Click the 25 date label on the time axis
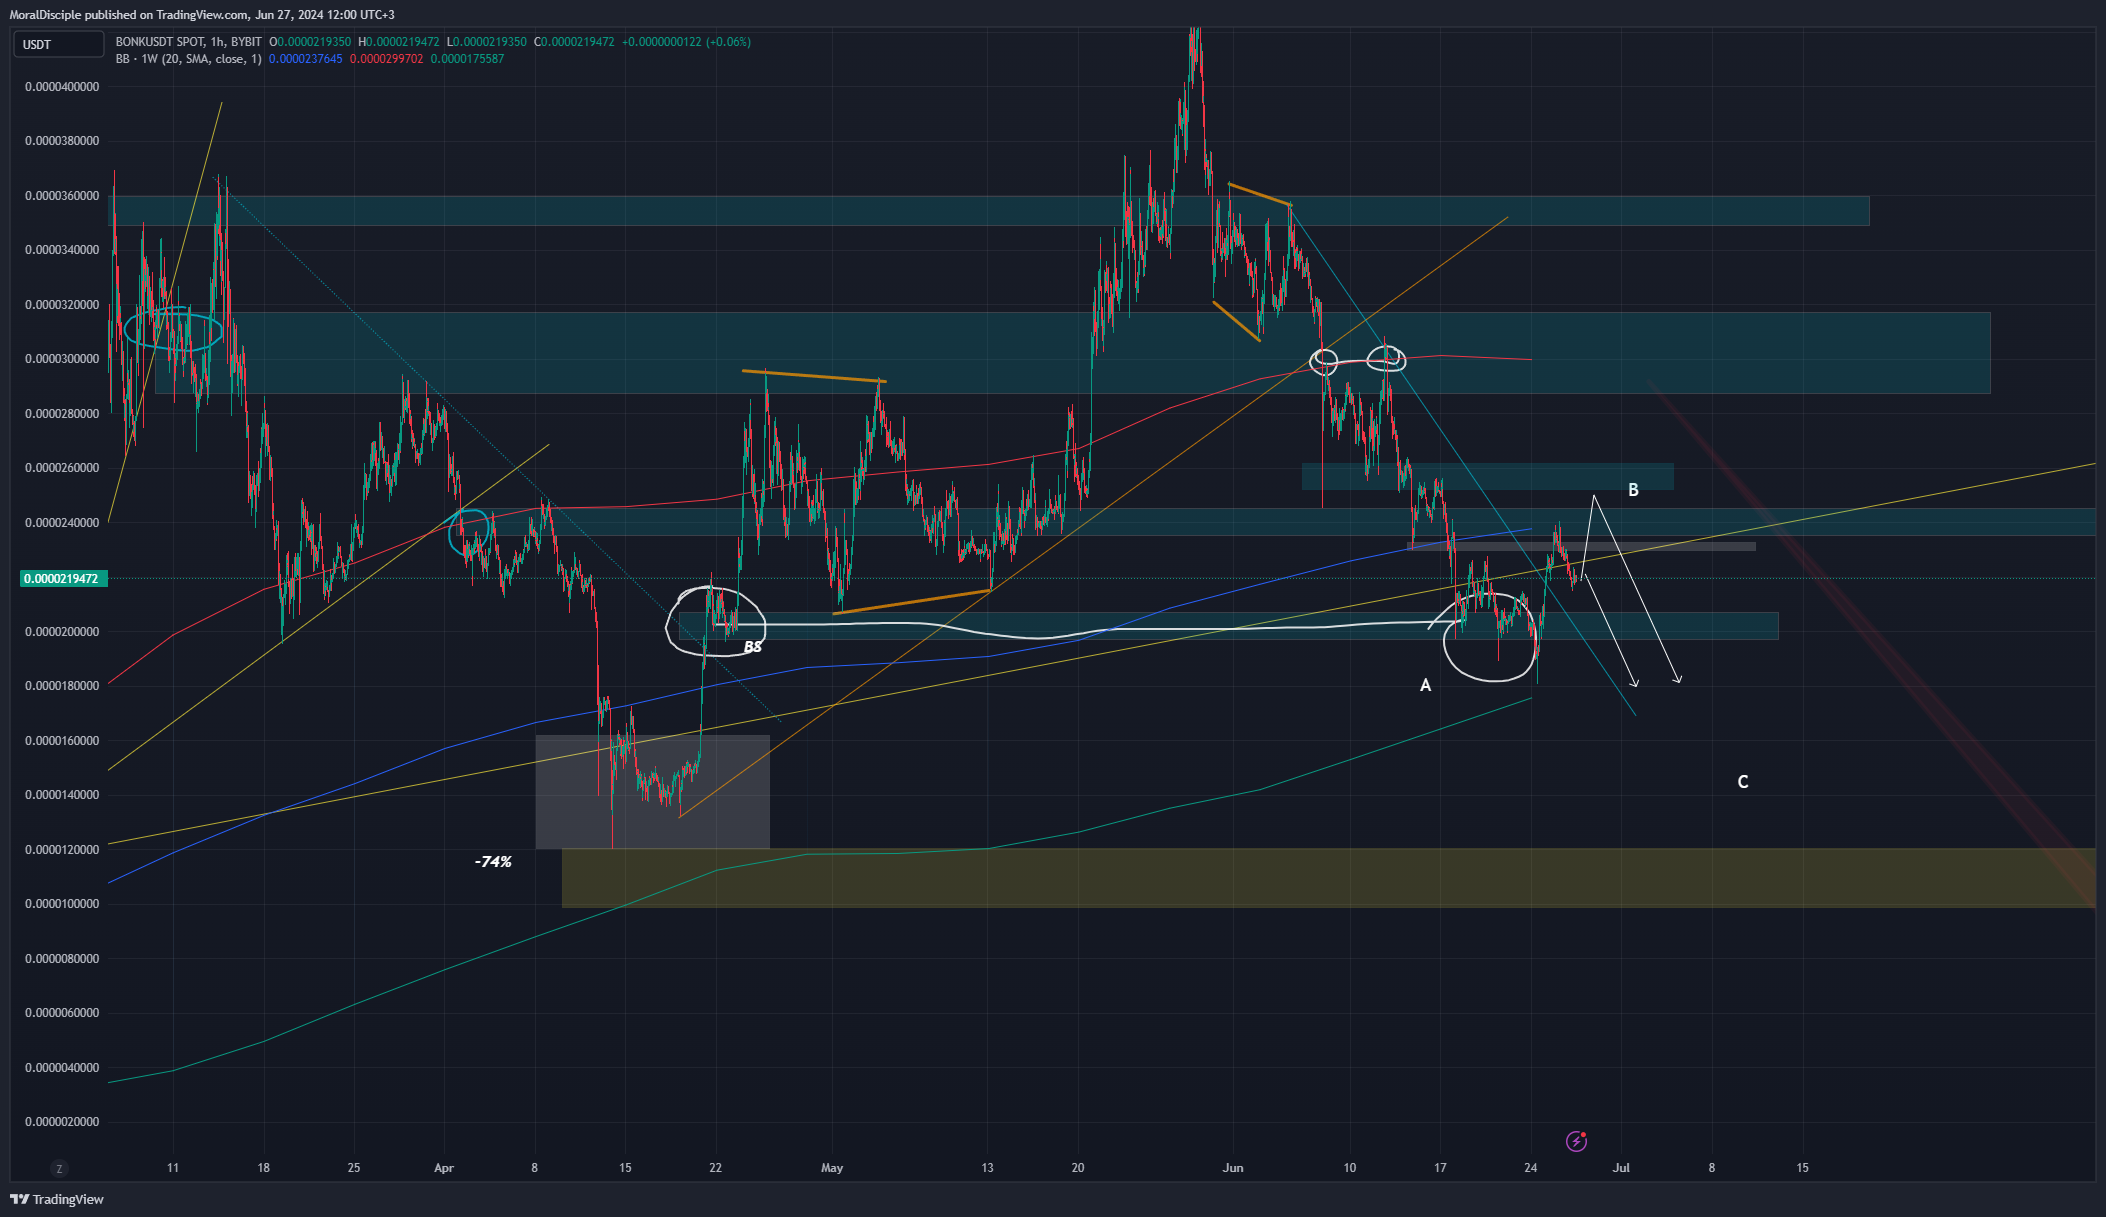The height and width of the screenshot is (1217, 2106). coord(354,1168)
